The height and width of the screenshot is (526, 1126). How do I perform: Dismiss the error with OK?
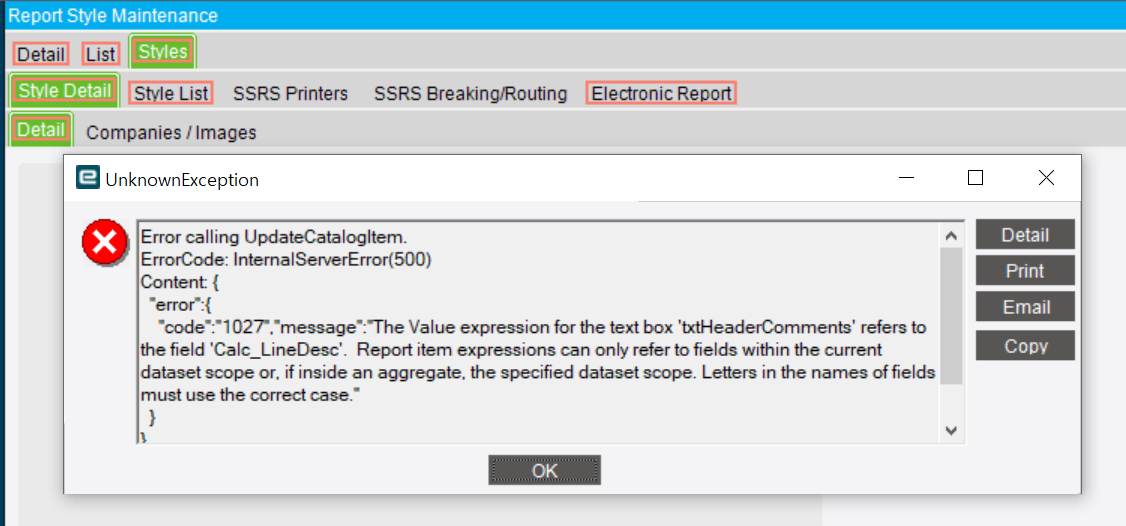click(x=544, y=470)
